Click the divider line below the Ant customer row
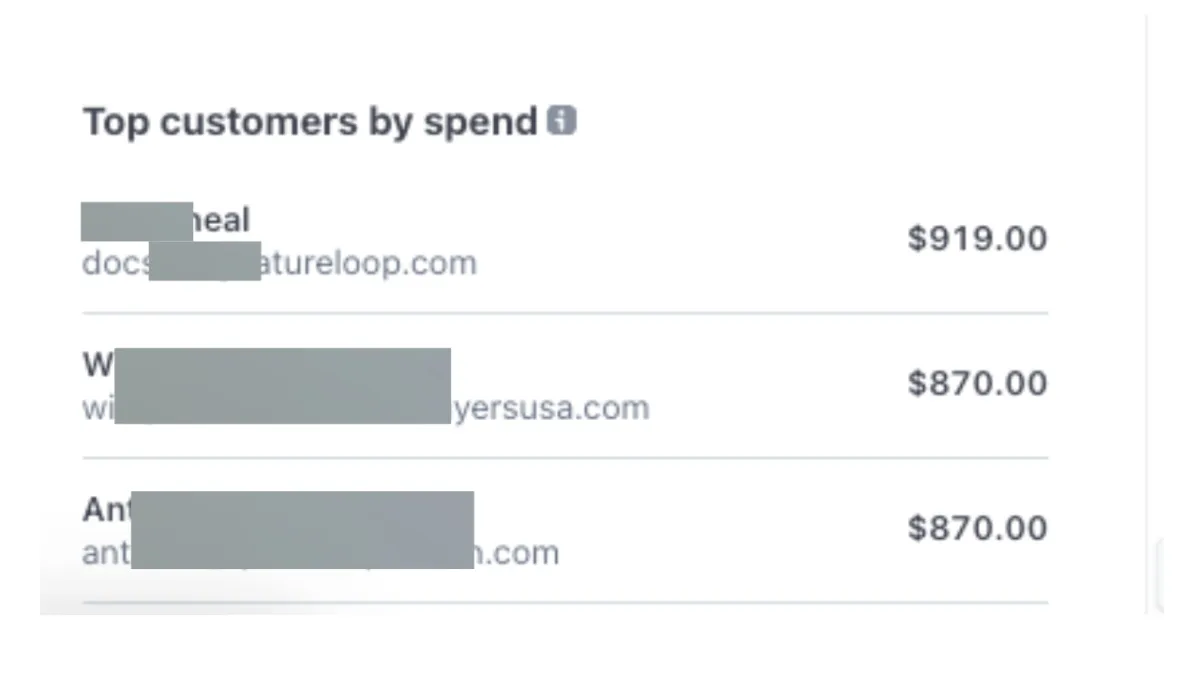This screenshot has width=1200, height=675. pos(565,603)
